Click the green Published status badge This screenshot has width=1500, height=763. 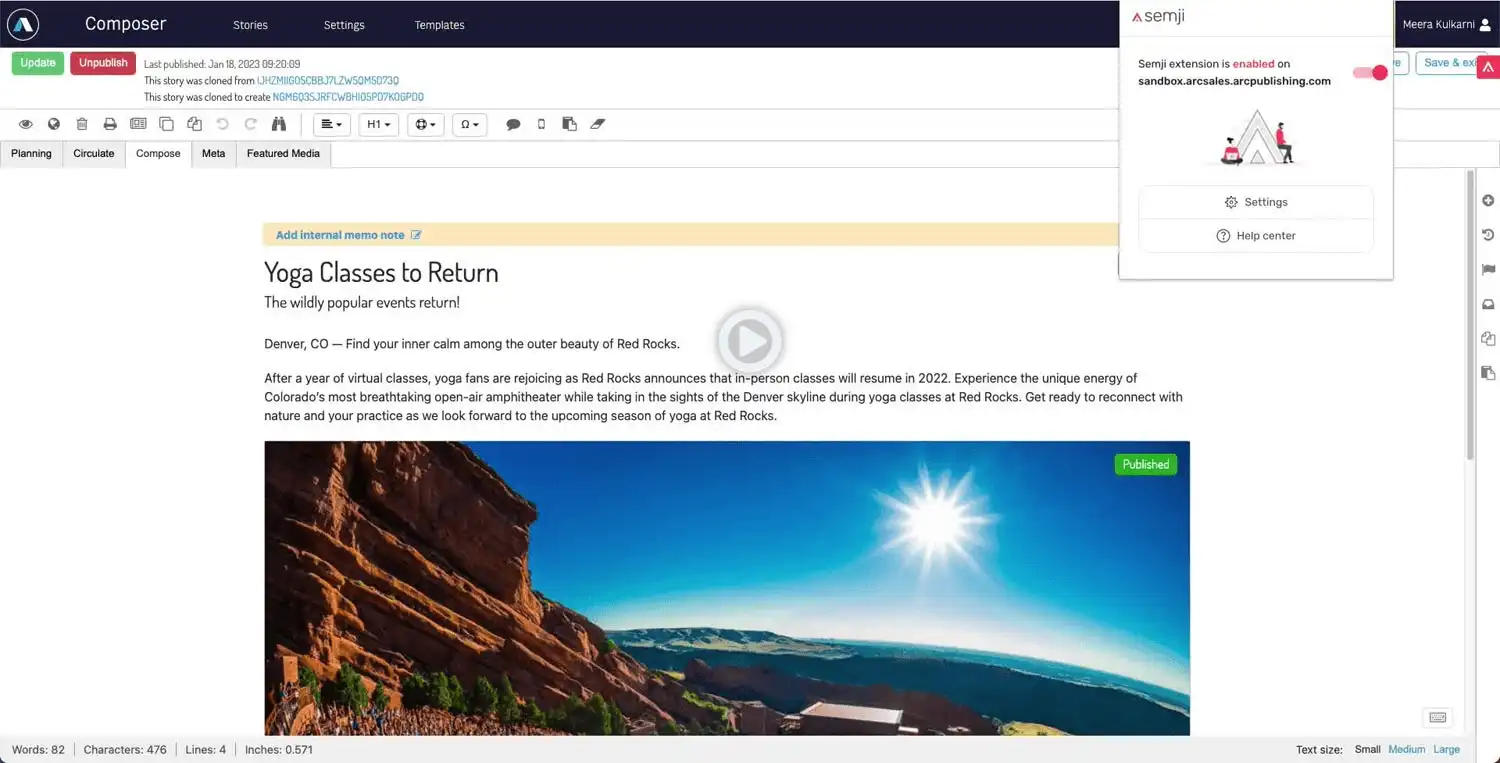tap(1145, 464)
